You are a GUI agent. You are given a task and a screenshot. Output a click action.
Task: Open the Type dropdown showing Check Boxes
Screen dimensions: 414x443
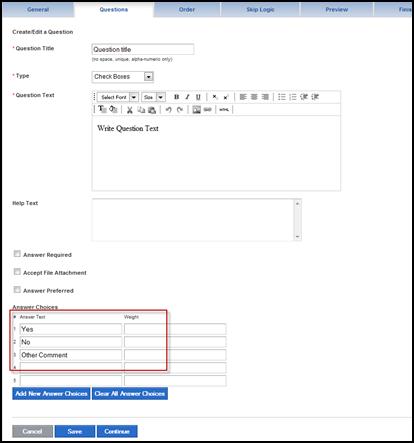[122, 77]
